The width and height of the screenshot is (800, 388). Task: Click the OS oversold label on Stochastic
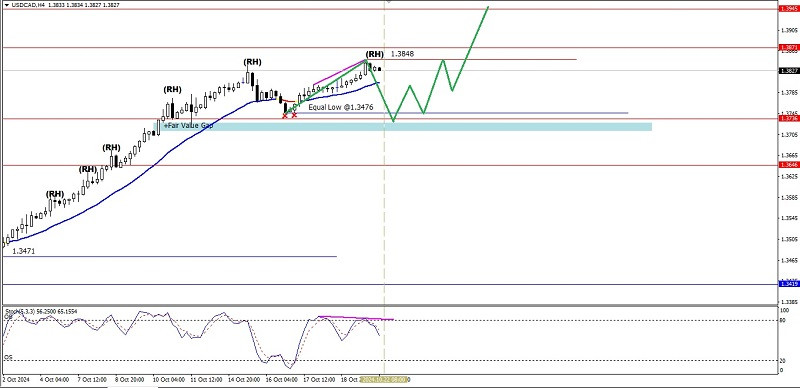pos(8,357)
